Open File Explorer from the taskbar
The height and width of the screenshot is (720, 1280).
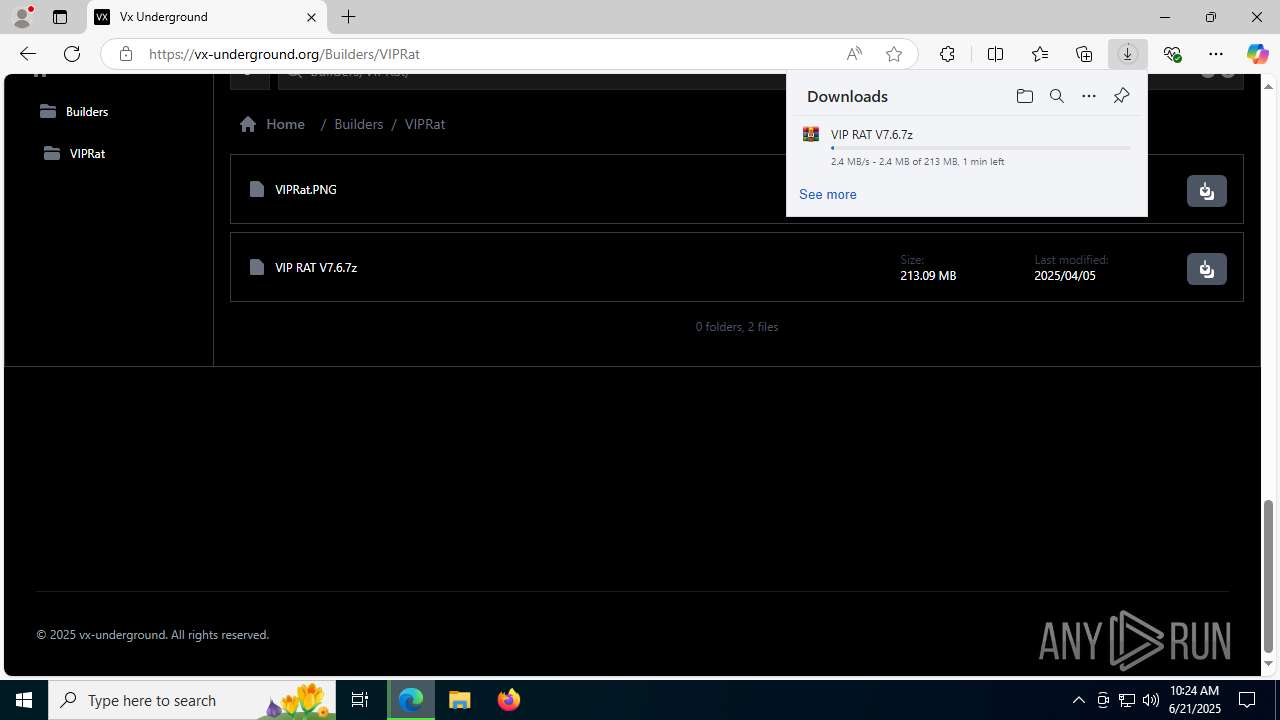tap(460, 700)
